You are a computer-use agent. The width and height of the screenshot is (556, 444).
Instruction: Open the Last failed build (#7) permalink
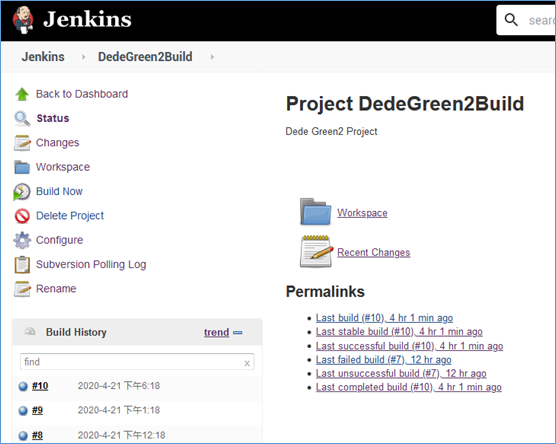(x=384, y=360)
